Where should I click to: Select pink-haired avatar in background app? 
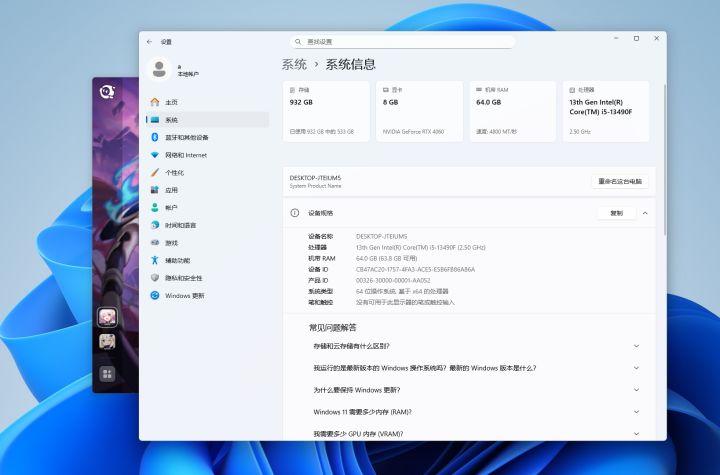(x=107, y=317)
